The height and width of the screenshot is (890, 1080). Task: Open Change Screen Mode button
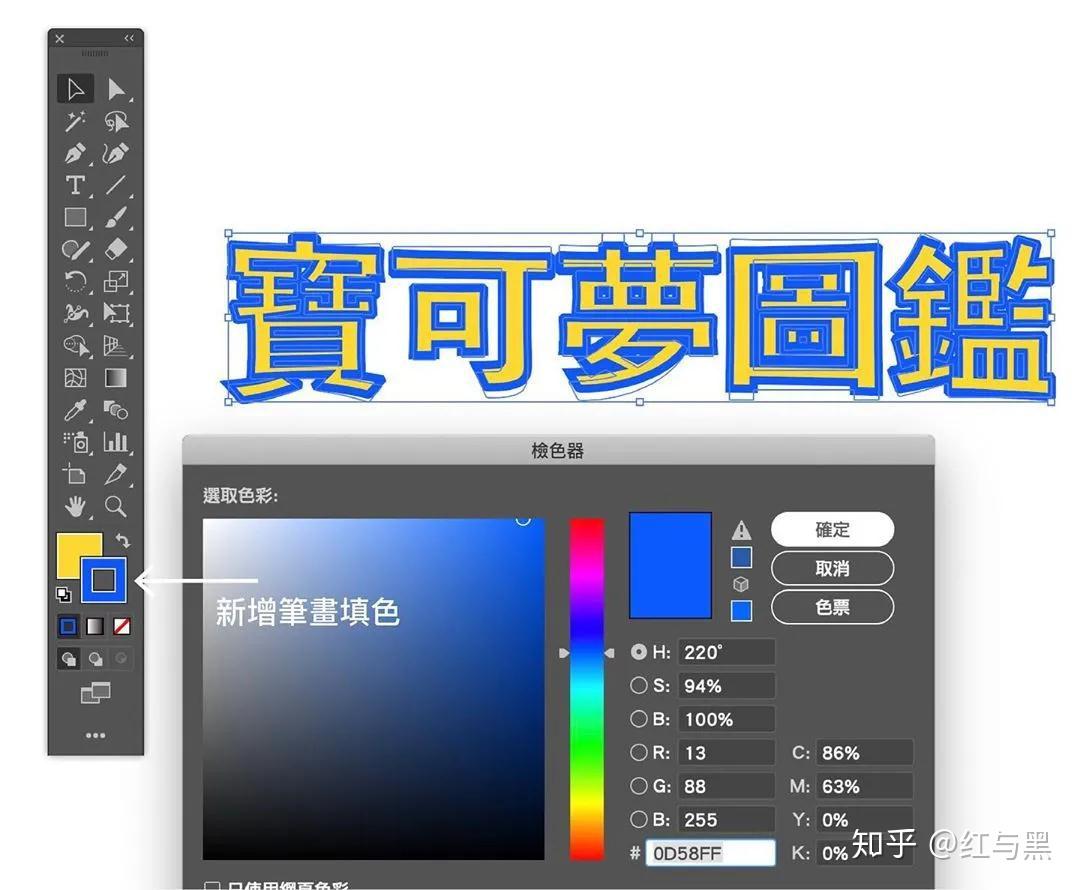(95, 693)
